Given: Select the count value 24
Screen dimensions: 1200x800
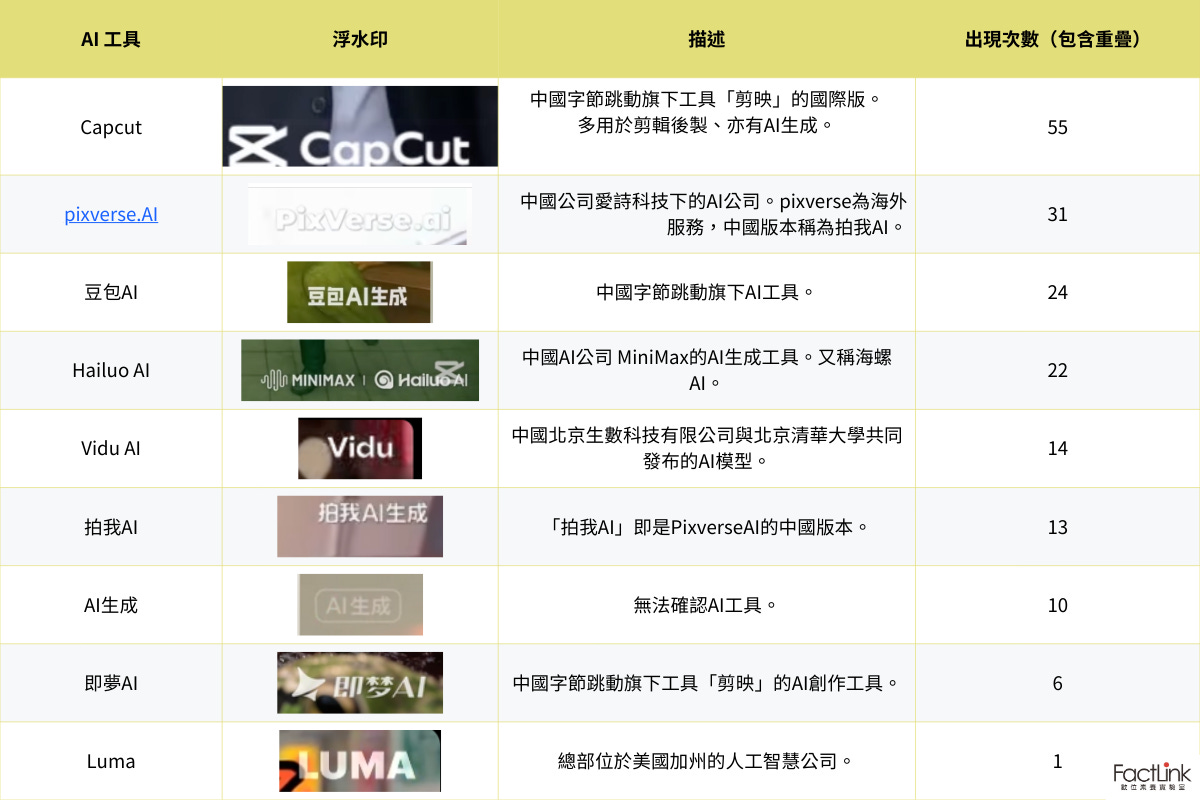Looking at the screenshot, I should pos(1057,292).
